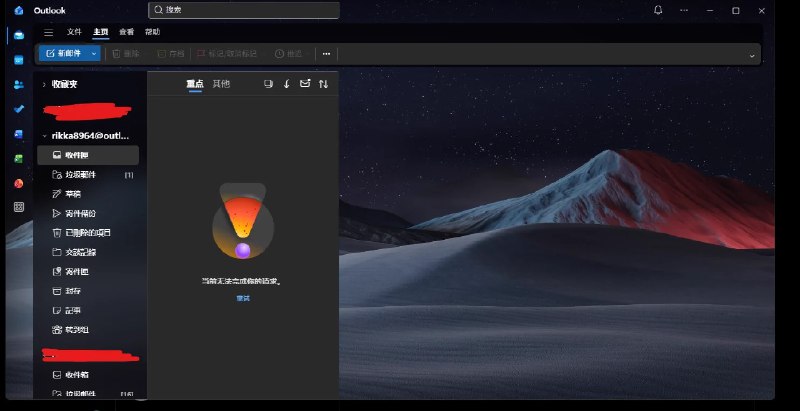Open the 文件 menu tab
The width and height of the screenshot is (800, 411).
(74, 32)
